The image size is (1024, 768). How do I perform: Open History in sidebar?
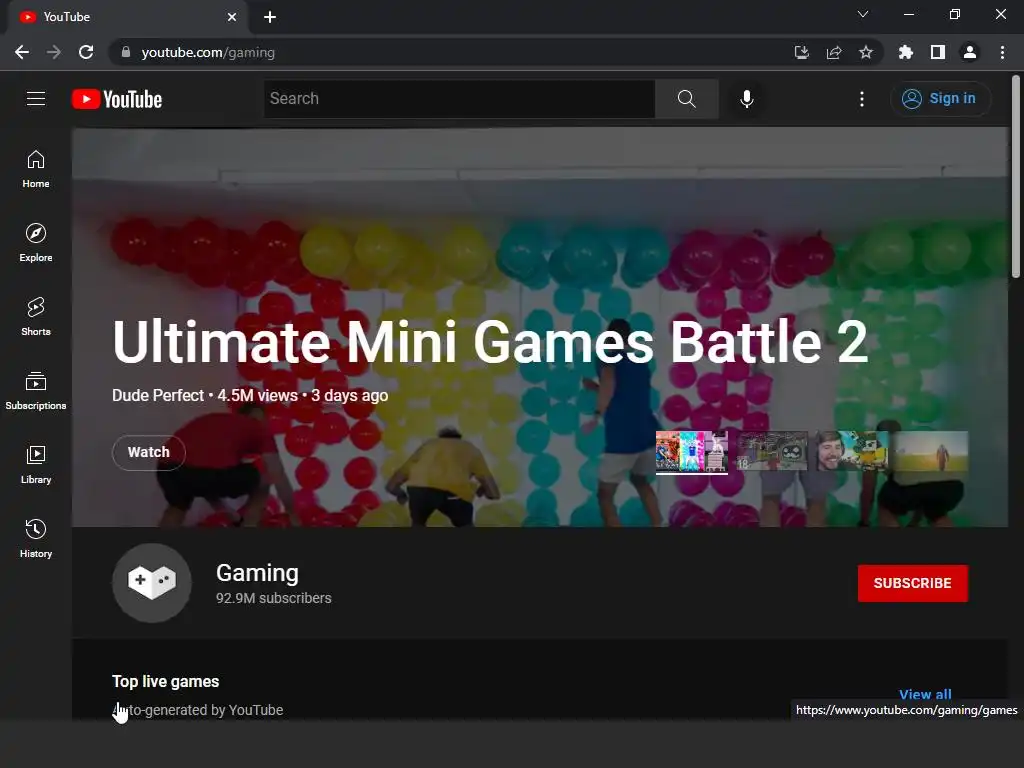coord(36,538)
